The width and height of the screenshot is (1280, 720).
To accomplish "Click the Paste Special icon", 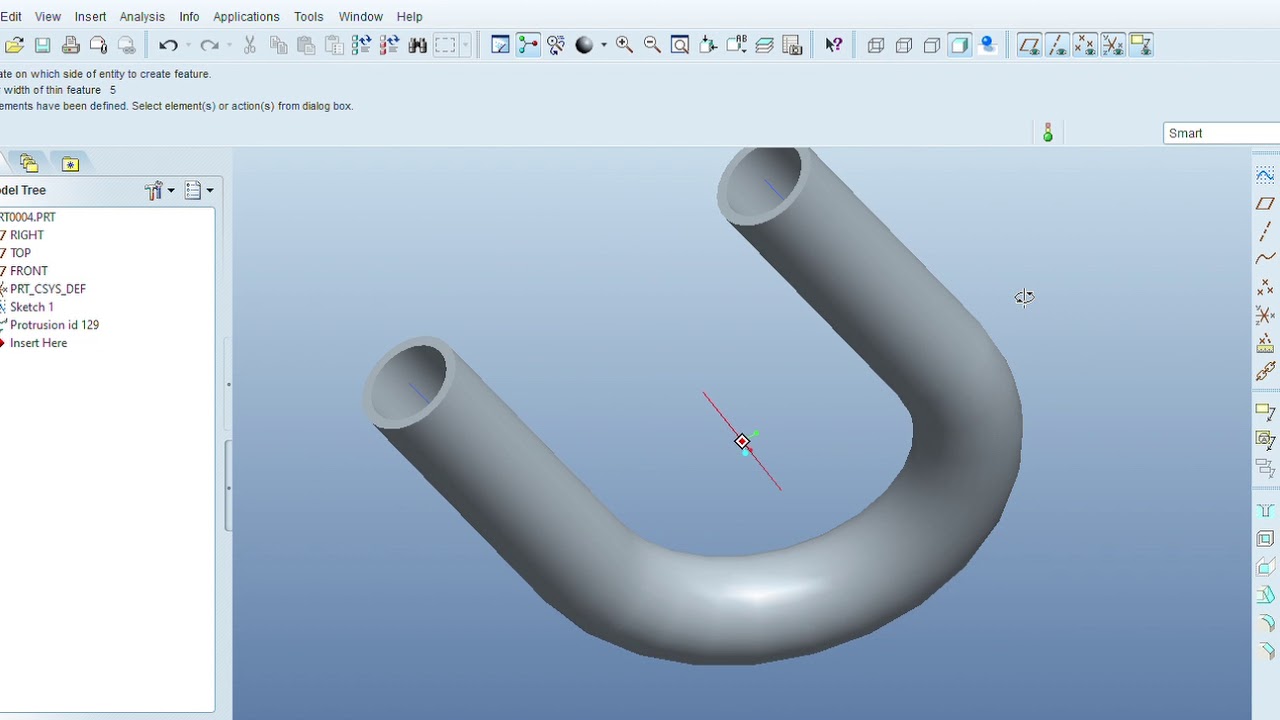I will [x=334, y=45].
